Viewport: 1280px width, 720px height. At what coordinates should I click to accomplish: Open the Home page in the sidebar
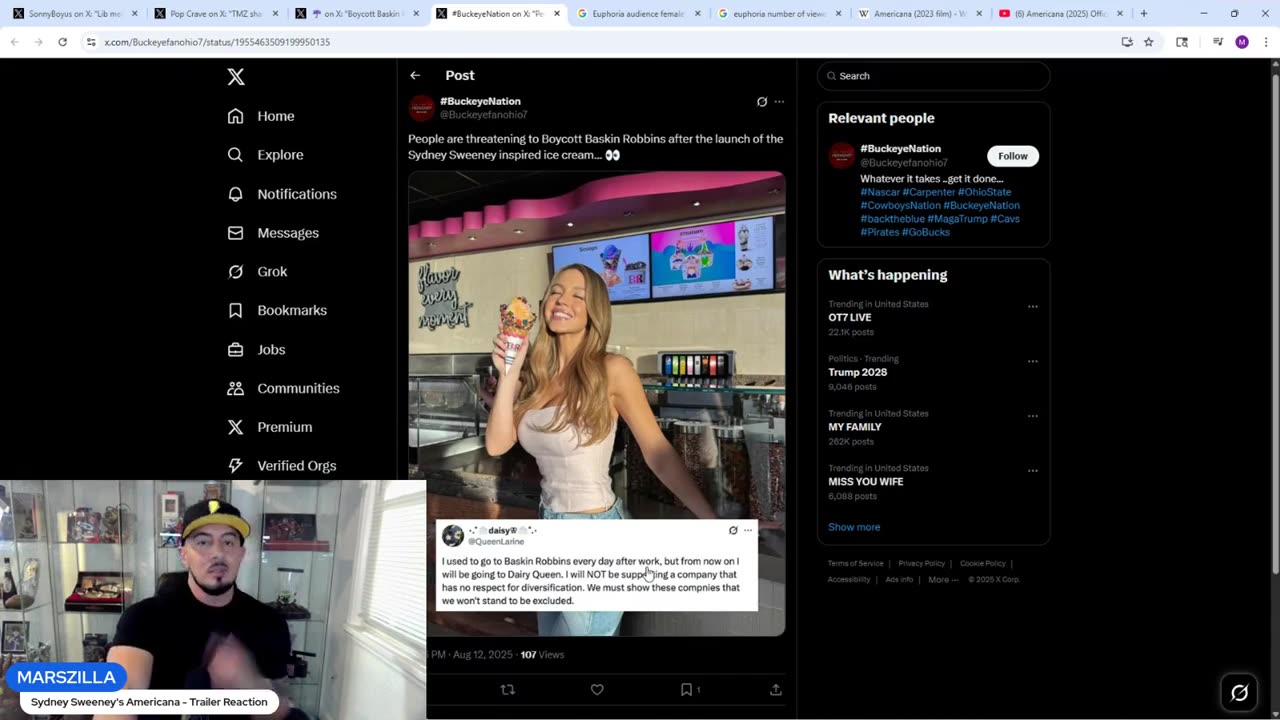click(x=261, y=116)
